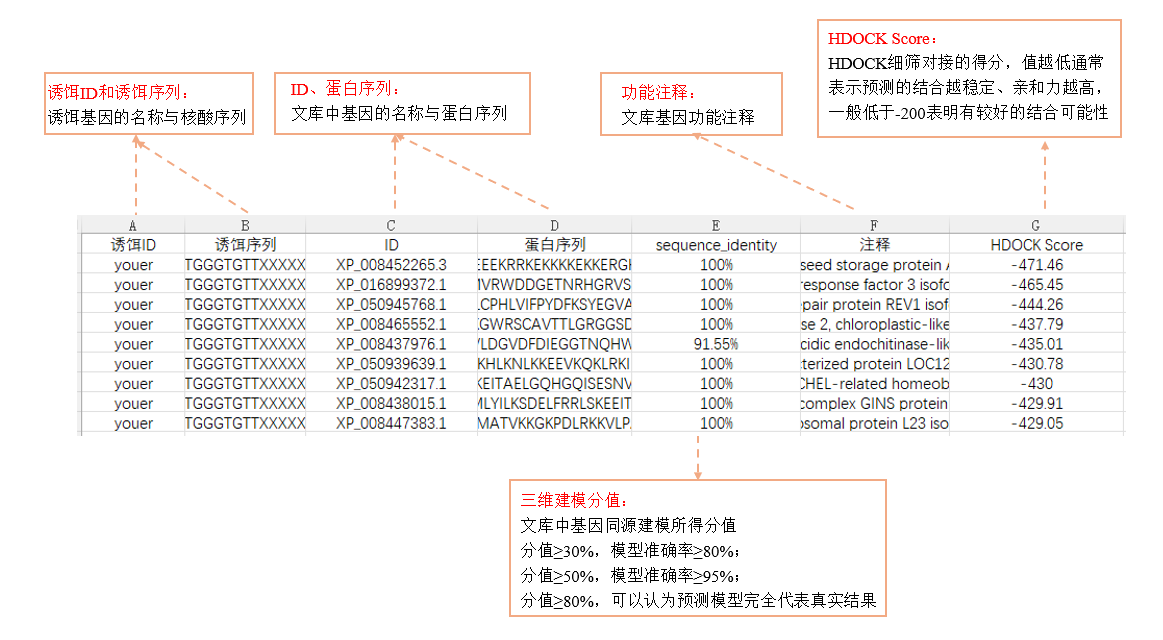Screen dimensions: 1163x640
Task: Select the sequence_identity header cell
Action: 715,244
